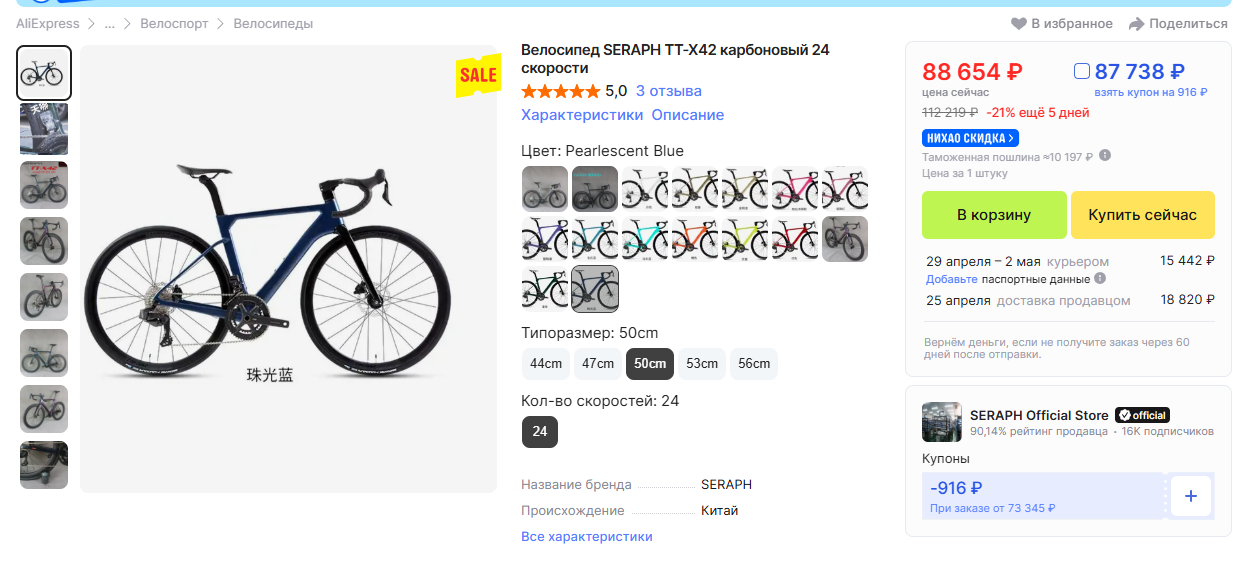Screen dimensions: 1241x569
Task: Tick the 87 738 ₽ coupon price checkbox
Action: [1081, 72]
